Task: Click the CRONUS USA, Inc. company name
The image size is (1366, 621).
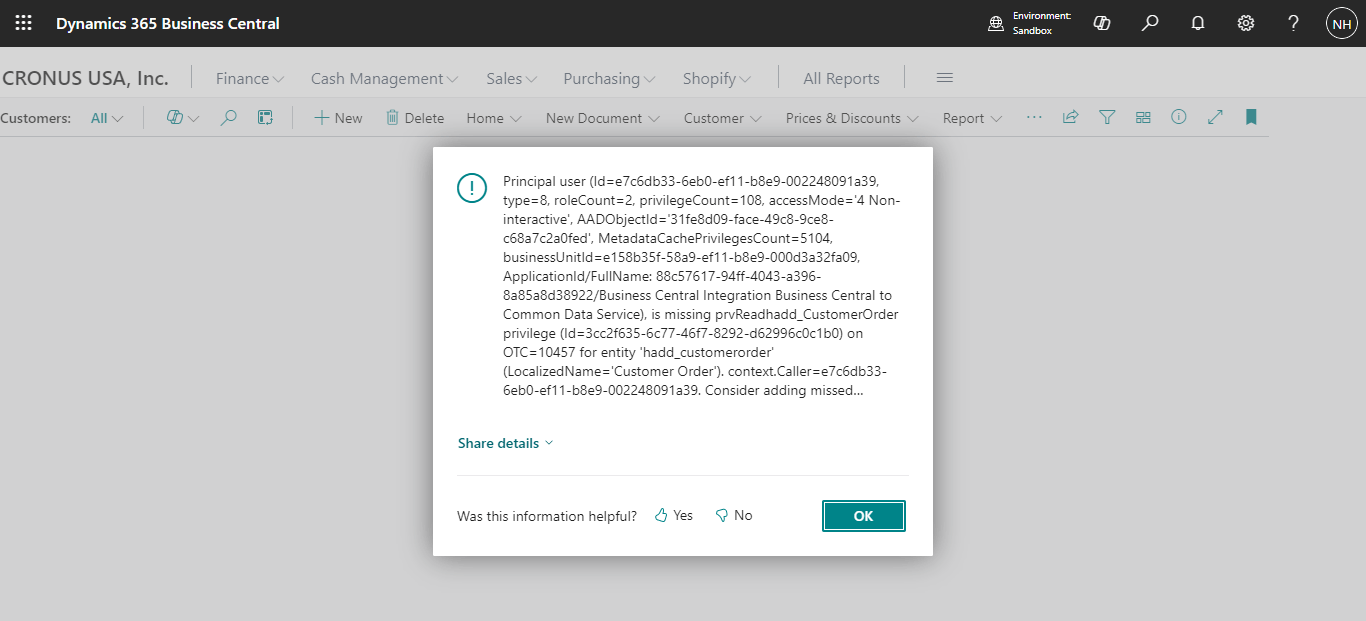Action: [85, 78]
